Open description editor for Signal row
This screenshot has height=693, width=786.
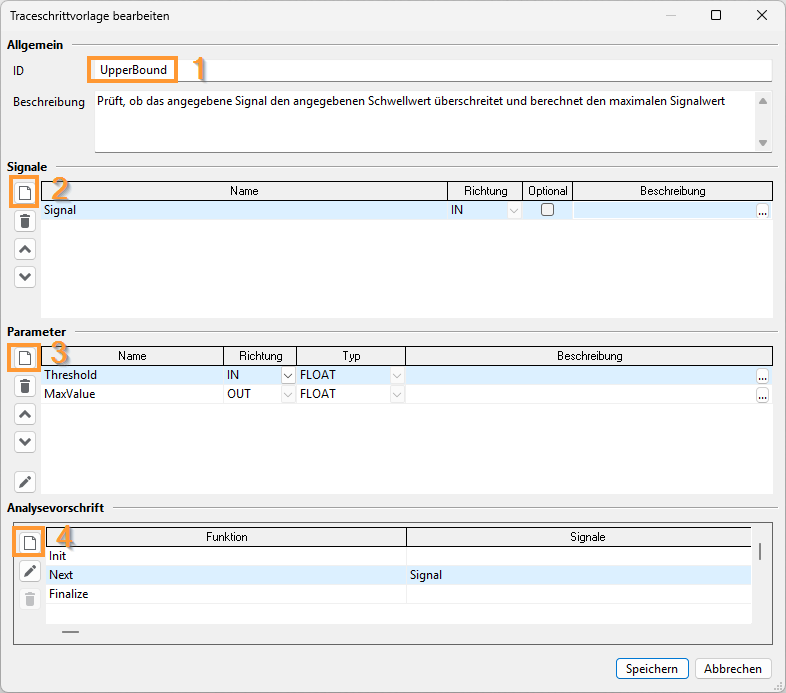click(x=762, y=211)
